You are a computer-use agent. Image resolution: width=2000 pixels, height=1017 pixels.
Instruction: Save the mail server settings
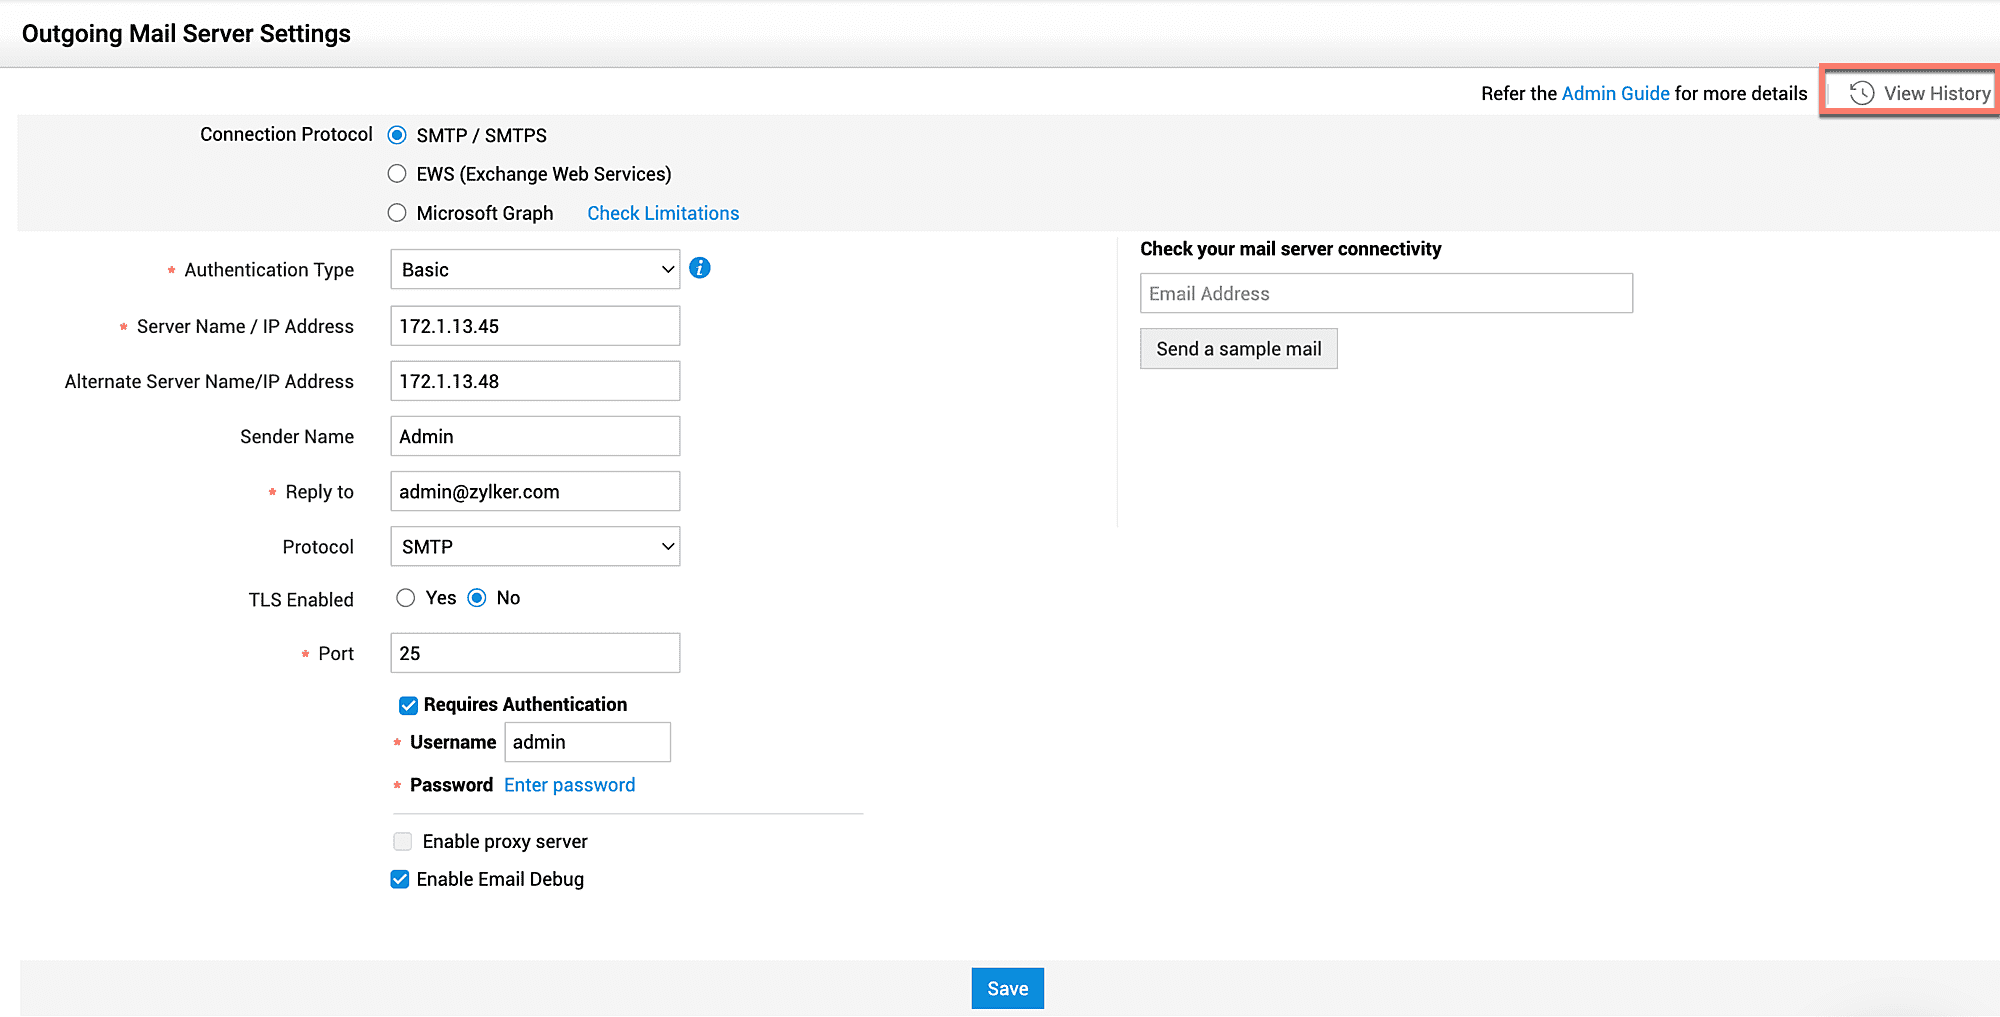[x=1007, y=988]
